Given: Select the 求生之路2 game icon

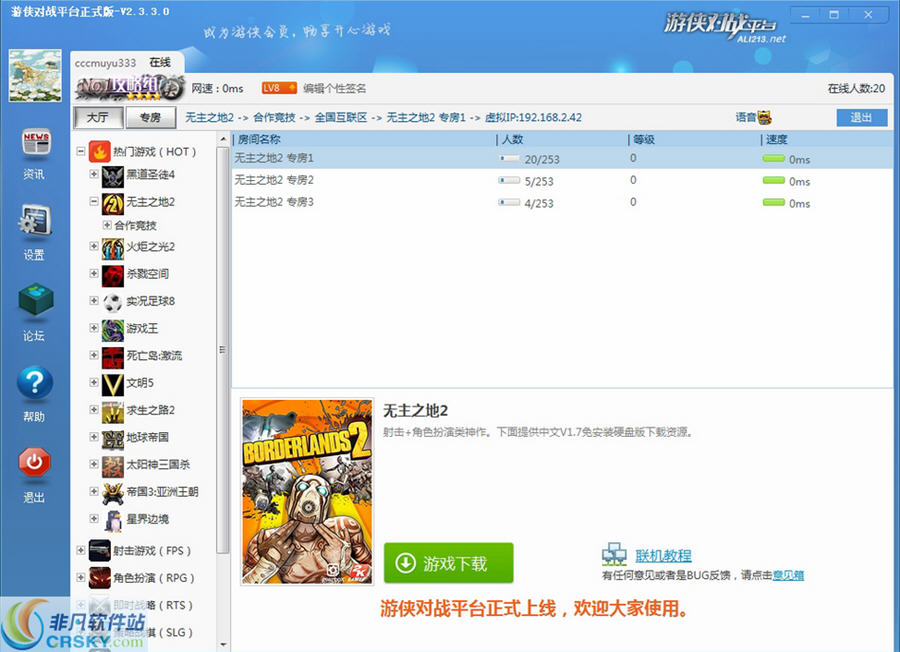Looking at the screenshot, I should click(112, 412).
